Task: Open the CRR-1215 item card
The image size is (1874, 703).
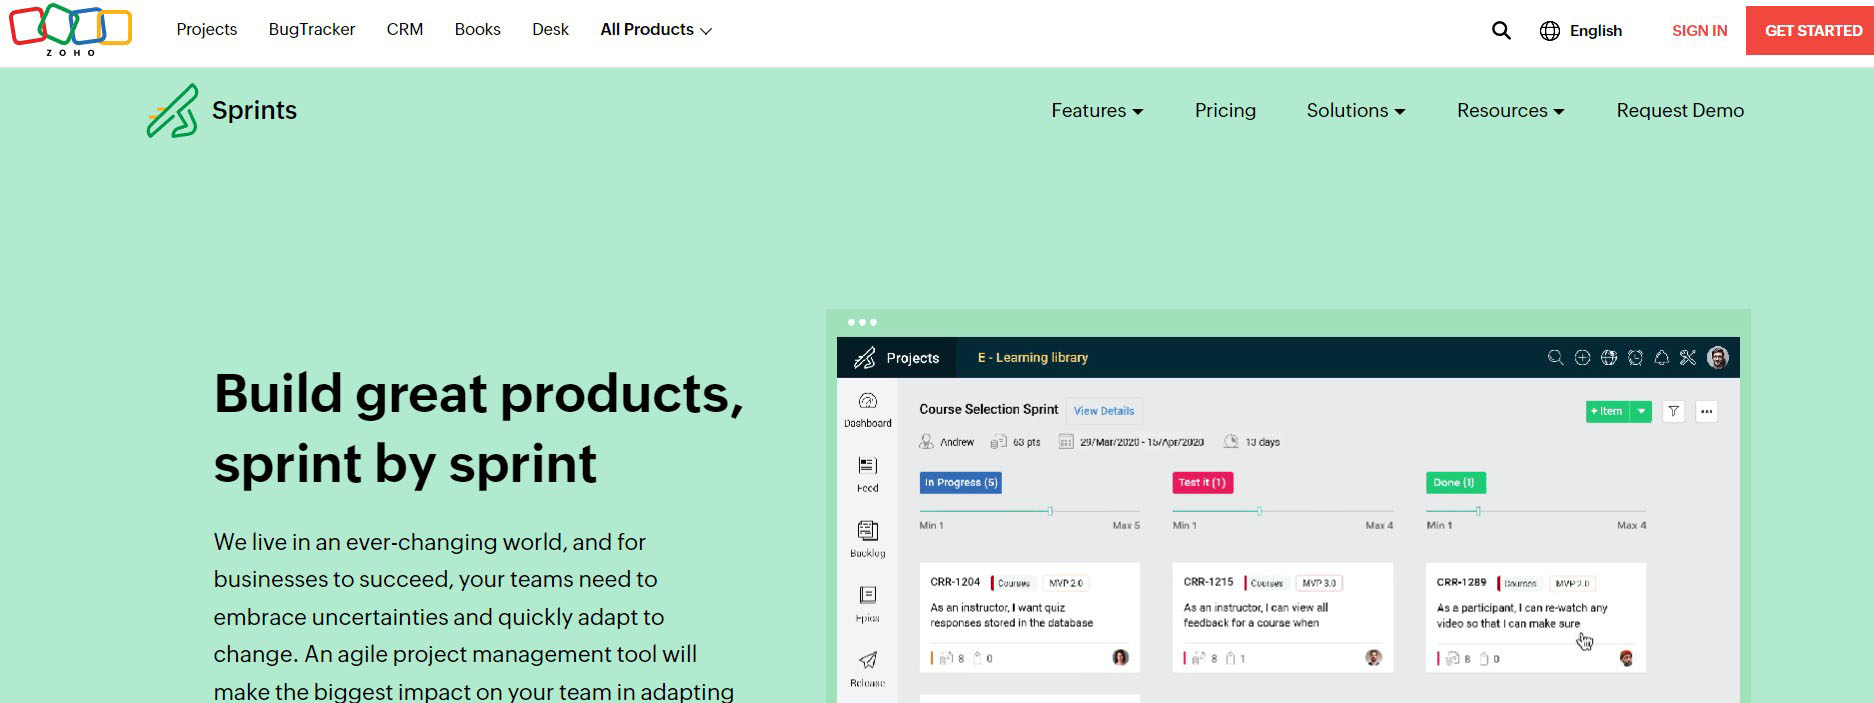Action: (x=1282, y=618)
